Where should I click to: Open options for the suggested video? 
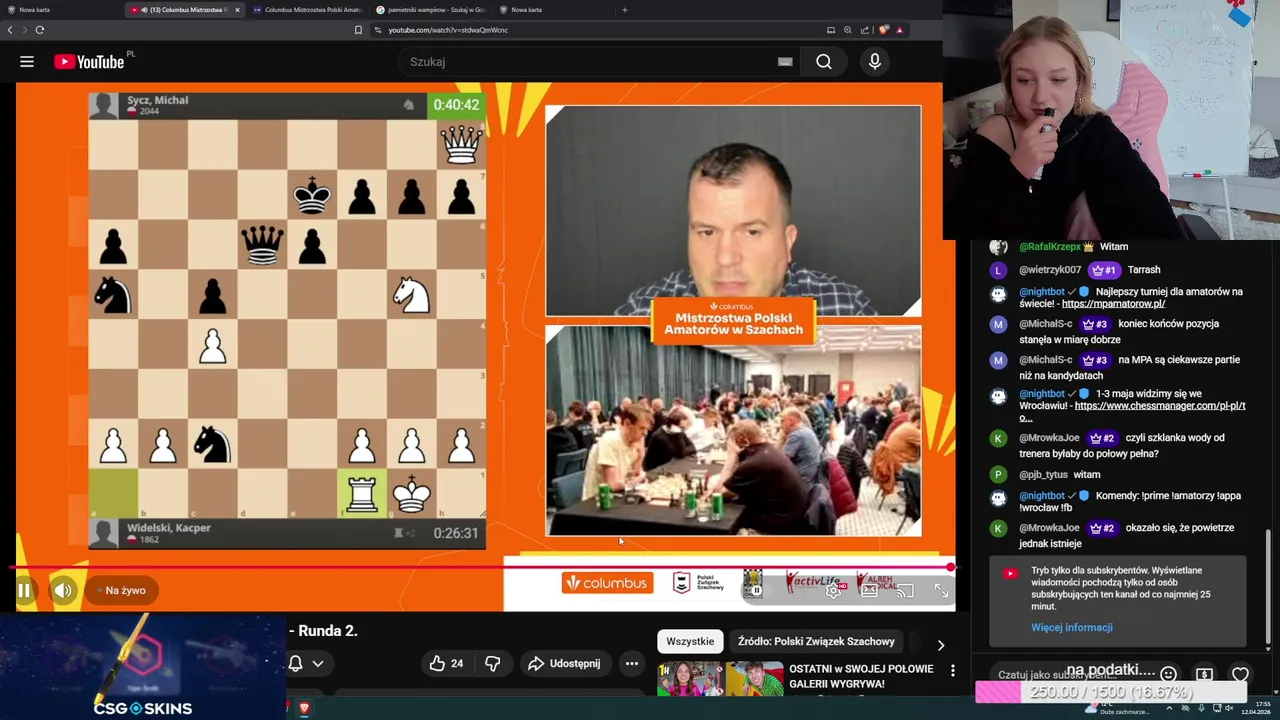[x=952, y=670]
